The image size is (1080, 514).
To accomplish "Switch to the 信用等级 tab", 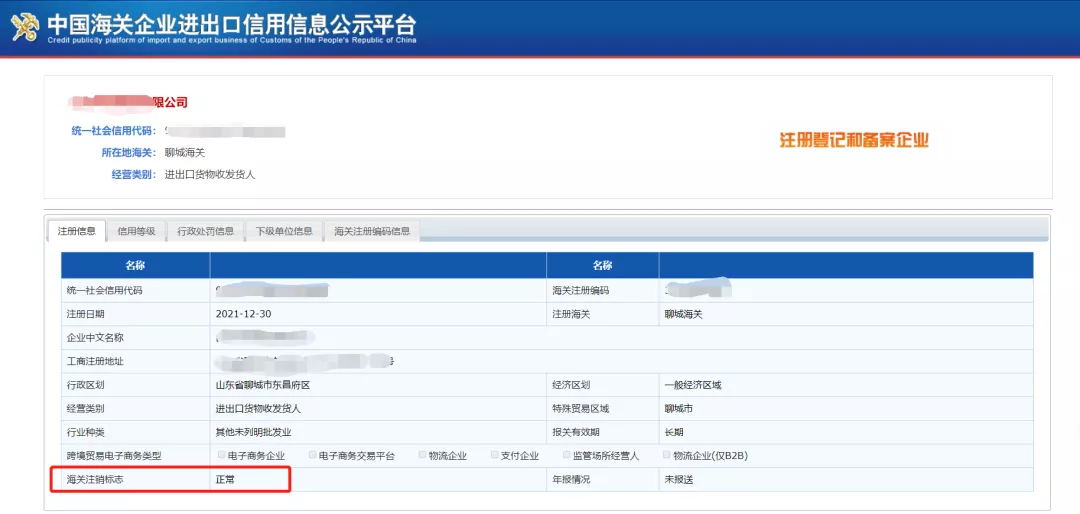I will tap(136, 231).
